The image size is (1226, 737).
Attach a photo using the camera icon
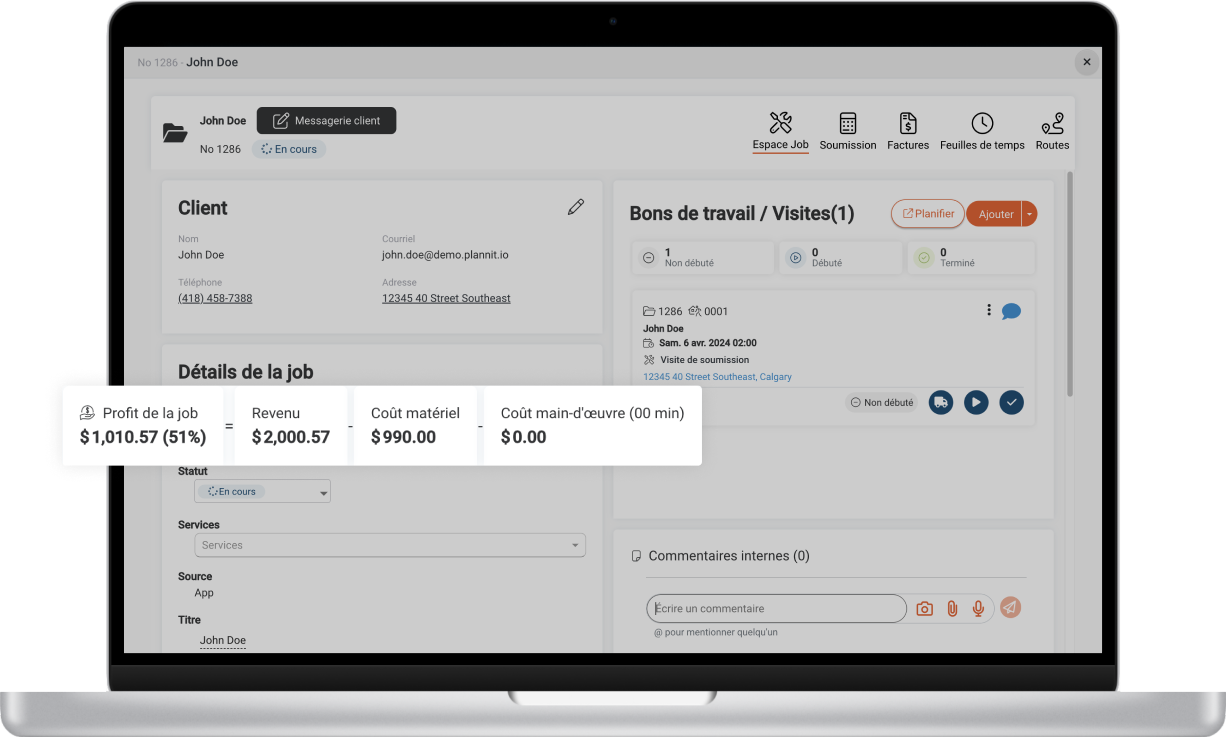(x=925, y=609)
